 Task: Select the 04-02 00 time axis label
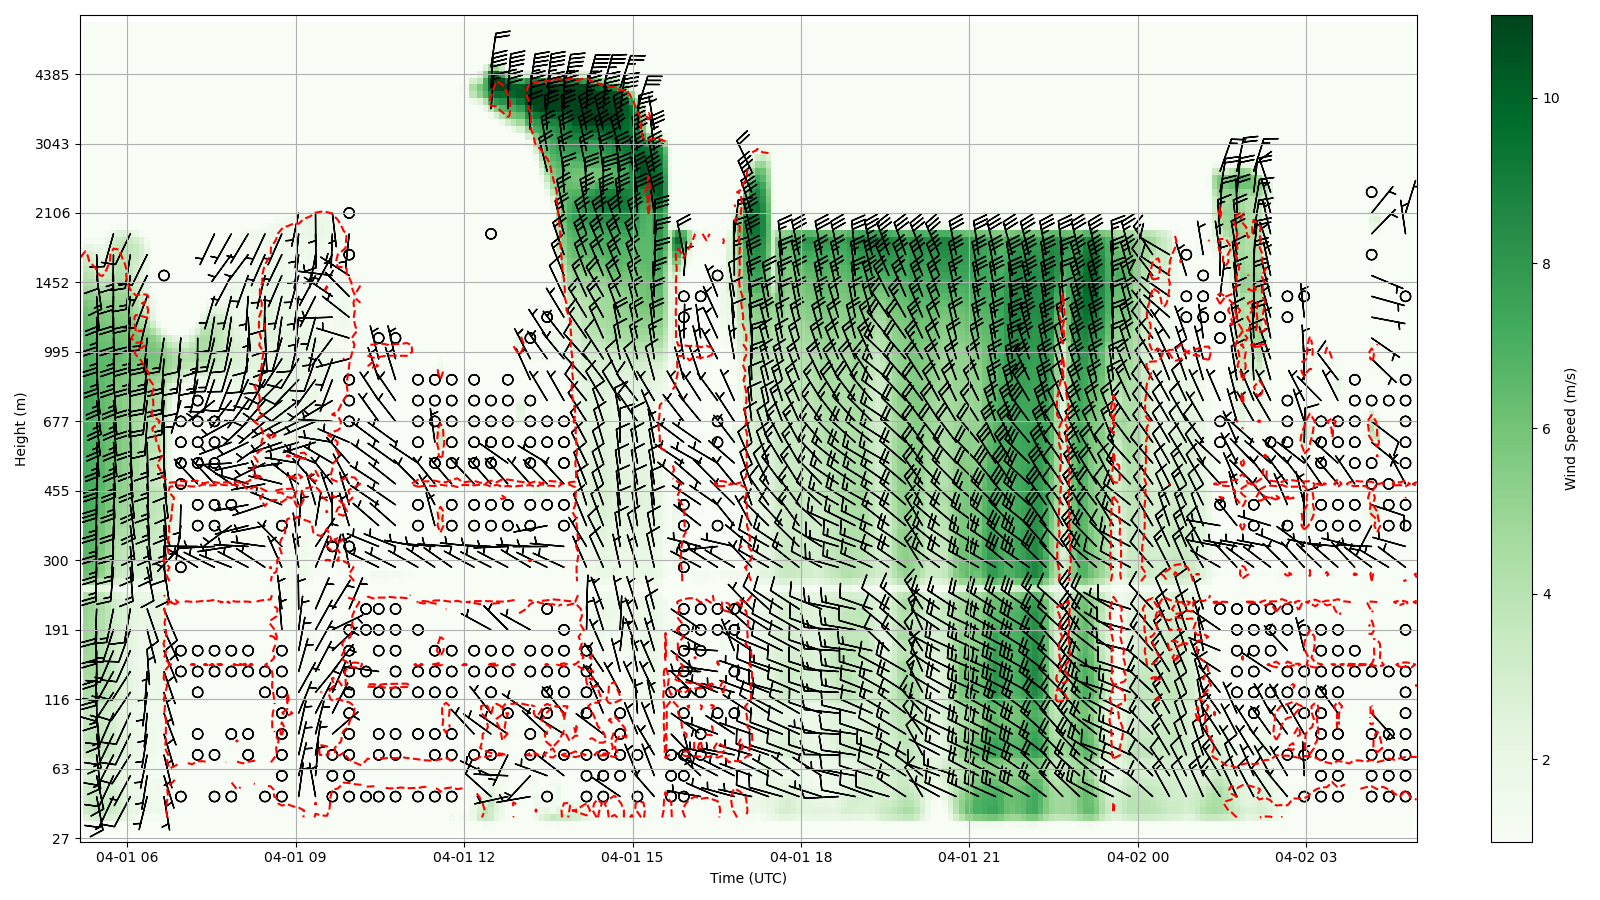(x=1138, y=857)
